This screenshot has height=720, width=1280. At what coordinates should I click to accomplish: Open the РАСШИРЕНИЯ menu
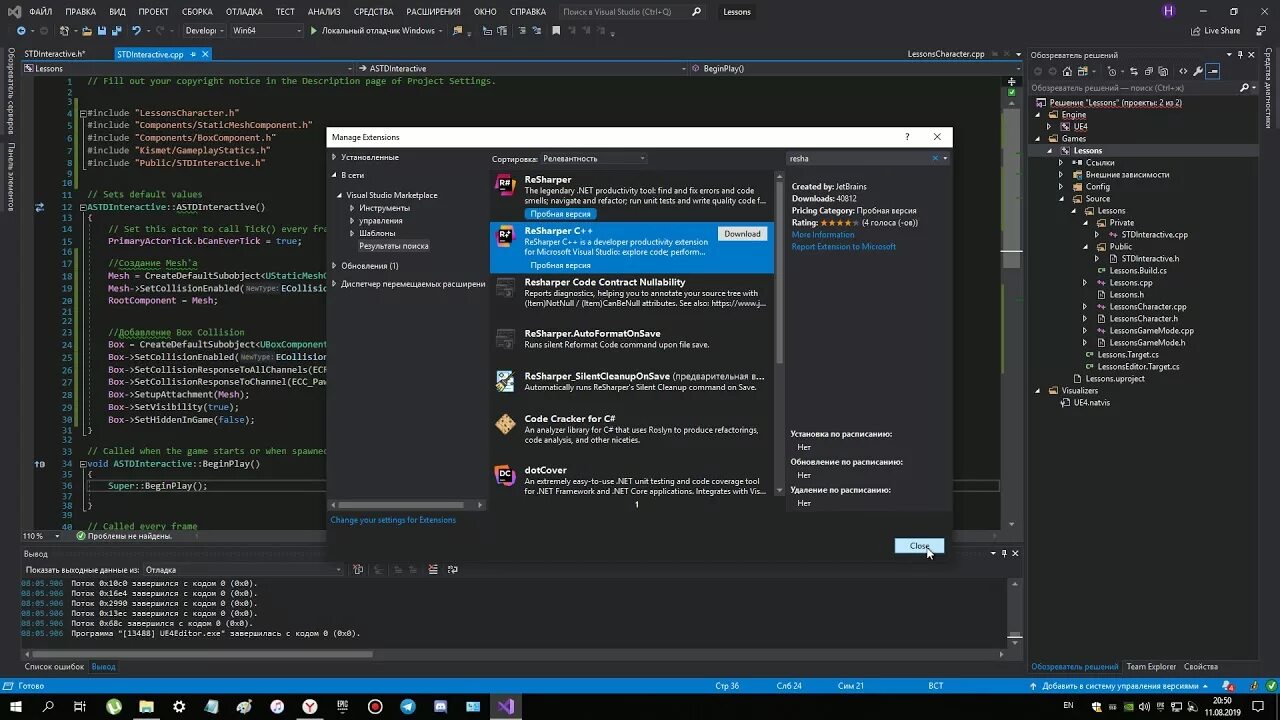click(x=433, y=12)
